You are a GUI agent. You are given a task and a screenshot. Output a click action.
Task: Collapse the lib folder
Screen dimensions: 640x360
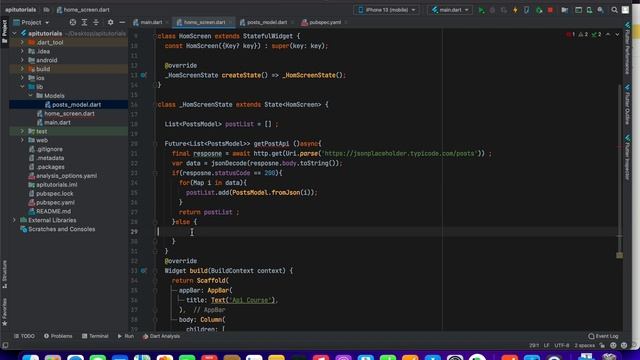[x=22, y=87]
